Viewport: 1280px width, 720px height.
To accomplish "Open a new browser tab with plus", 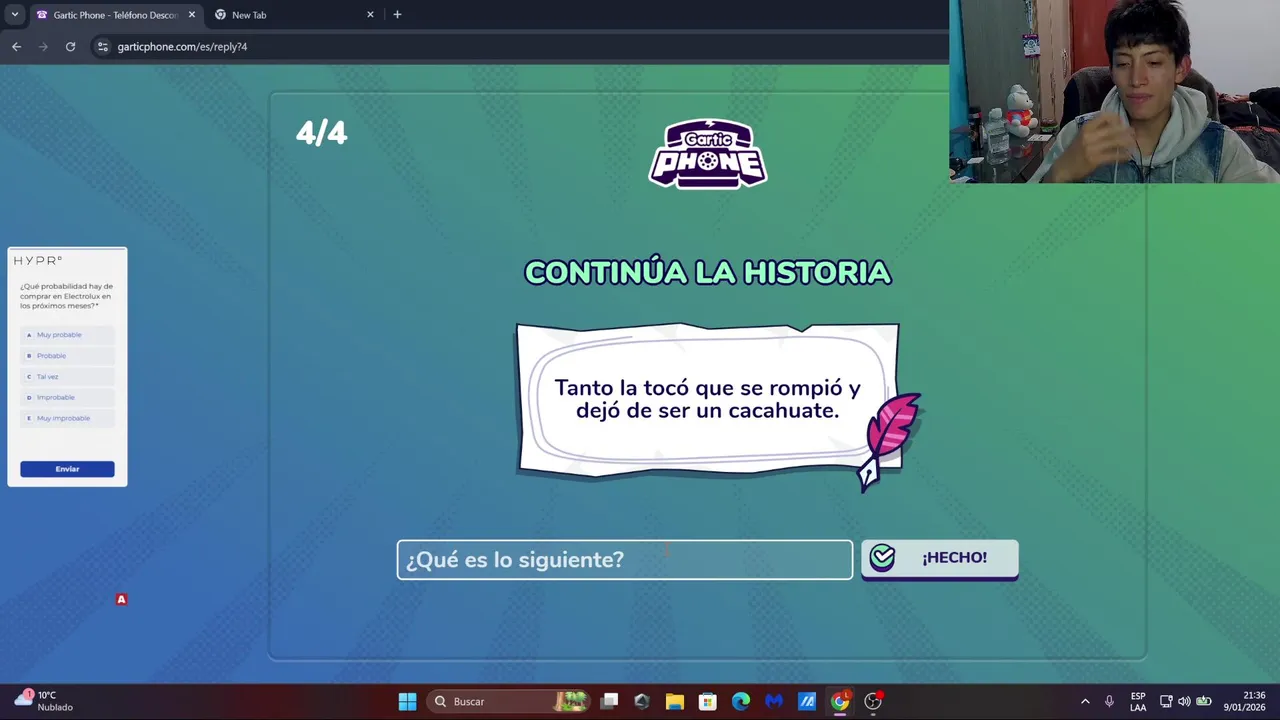I will click(397, 15).
